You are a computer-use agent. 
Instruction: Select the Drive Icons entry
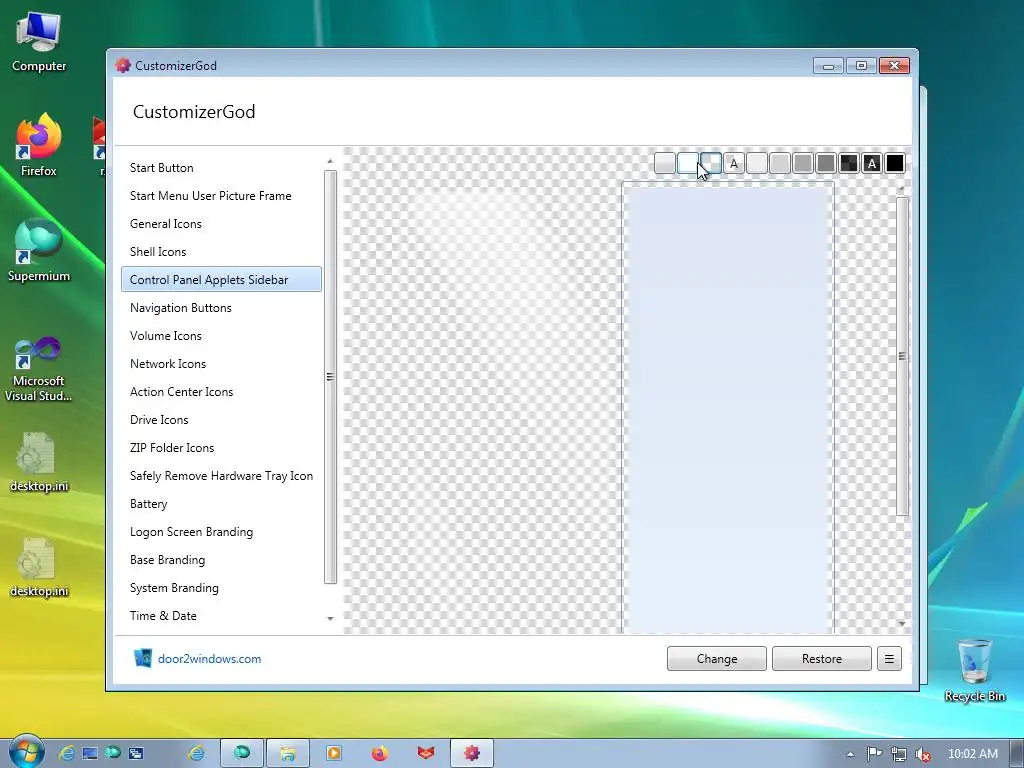pyautogui.click(x=221, y=420)
